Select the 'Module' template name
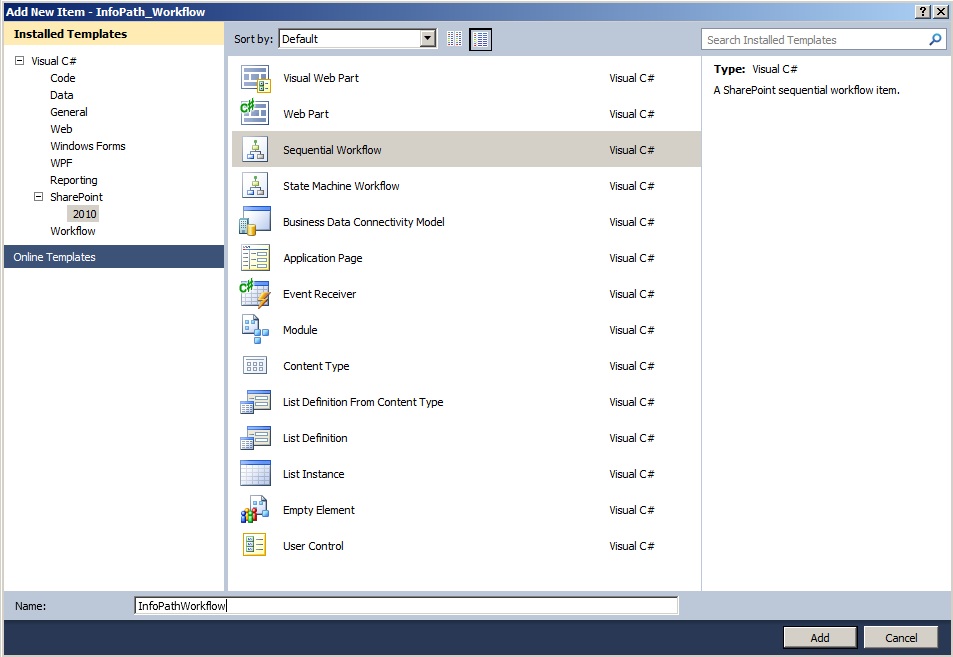The width and height of the screenshot is (953, 657). click(x=300, y=329)
